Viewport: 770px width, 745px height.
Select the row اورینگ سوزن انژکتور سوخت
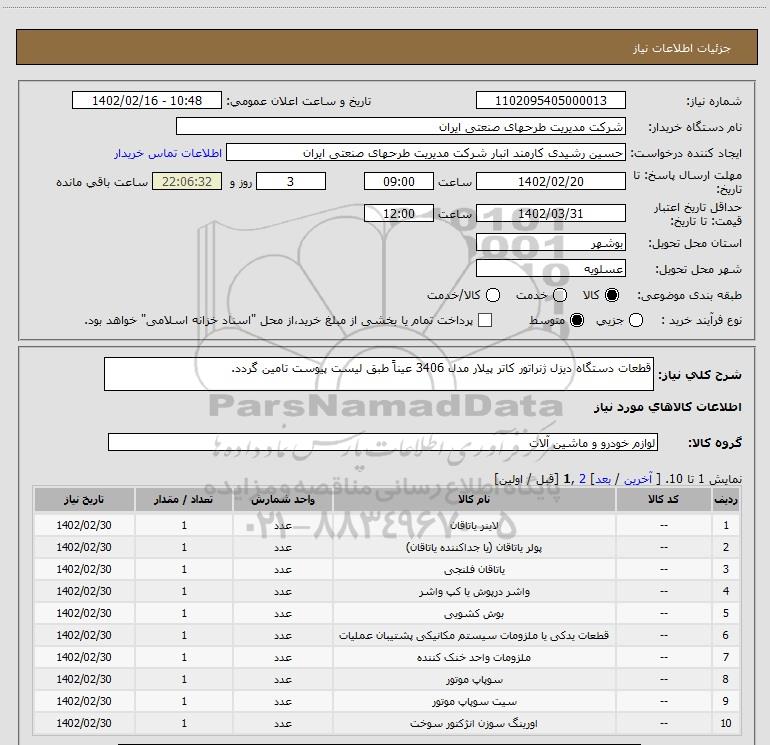[386, 723]
